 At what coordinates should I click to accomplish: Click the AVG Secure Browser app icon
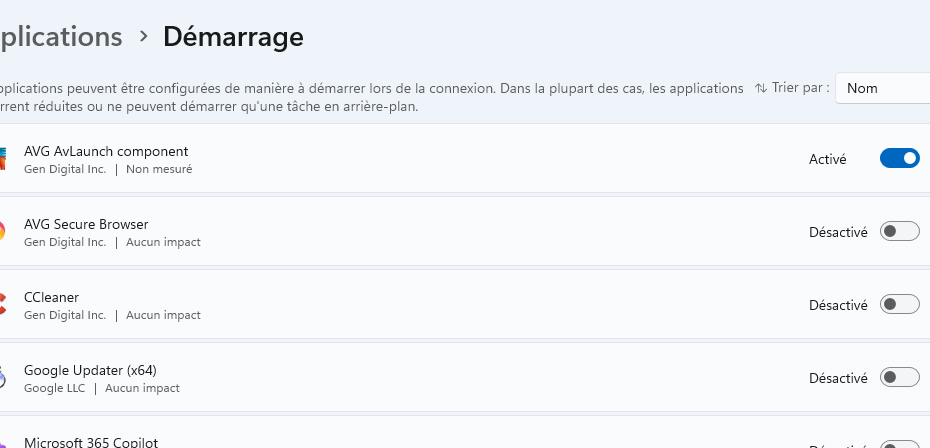(3, 232)
